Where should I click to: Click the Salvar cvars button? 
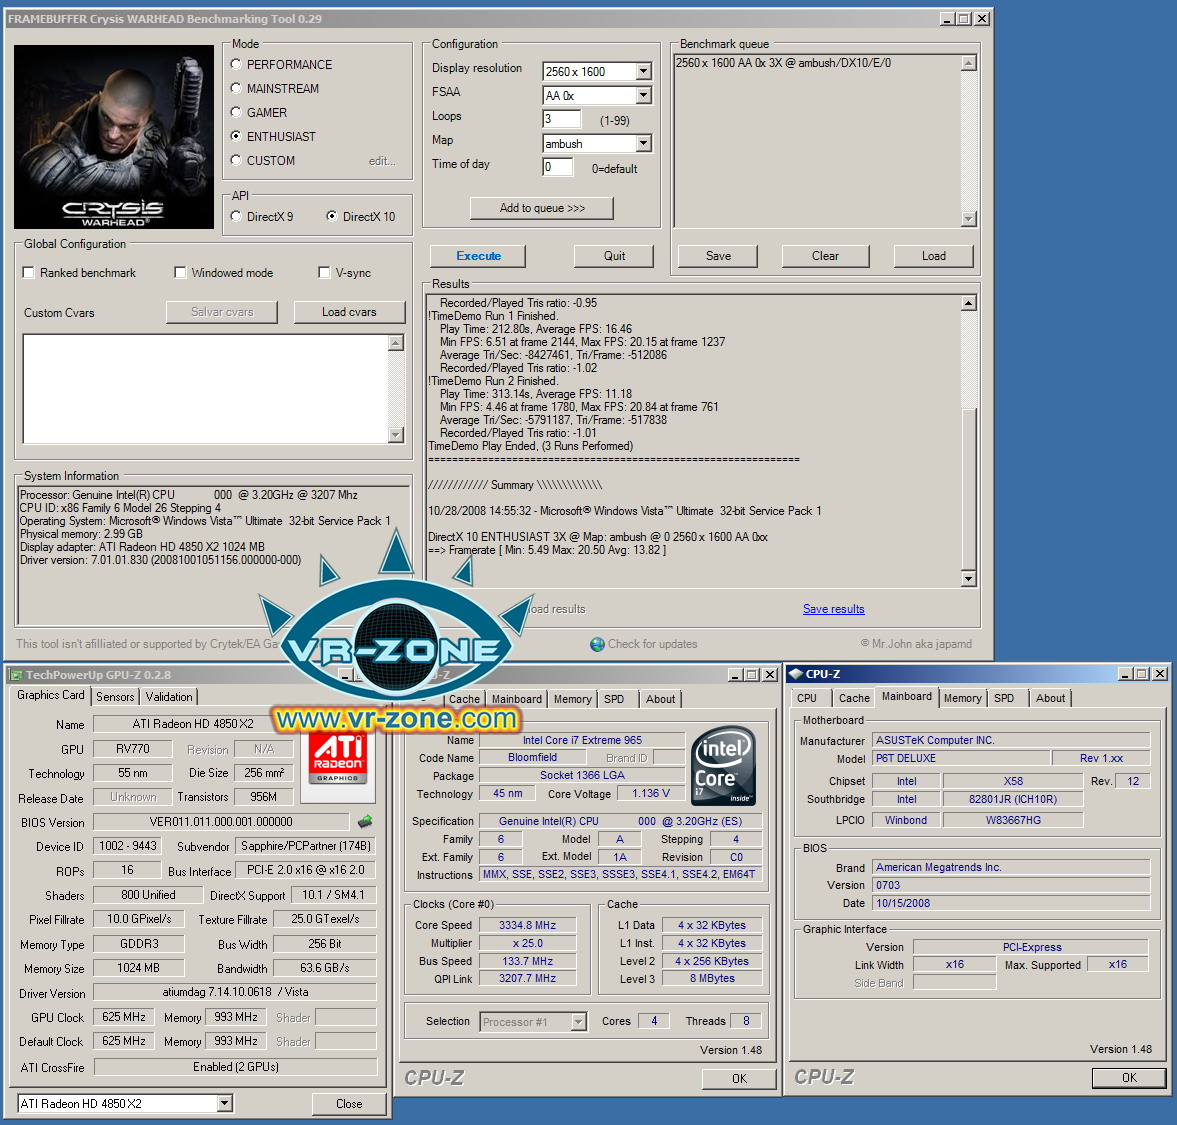point(222,312)
